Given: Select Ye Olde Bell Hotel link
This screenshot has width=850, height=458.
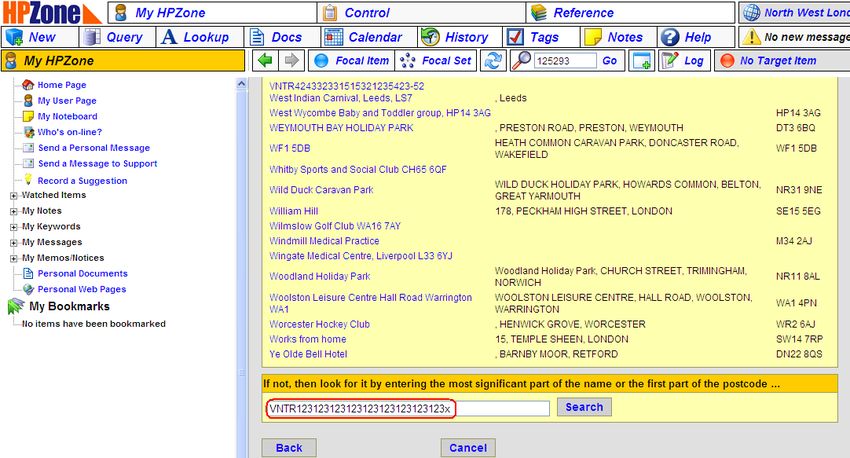Looking at the screenshot, I should (308, 354).
